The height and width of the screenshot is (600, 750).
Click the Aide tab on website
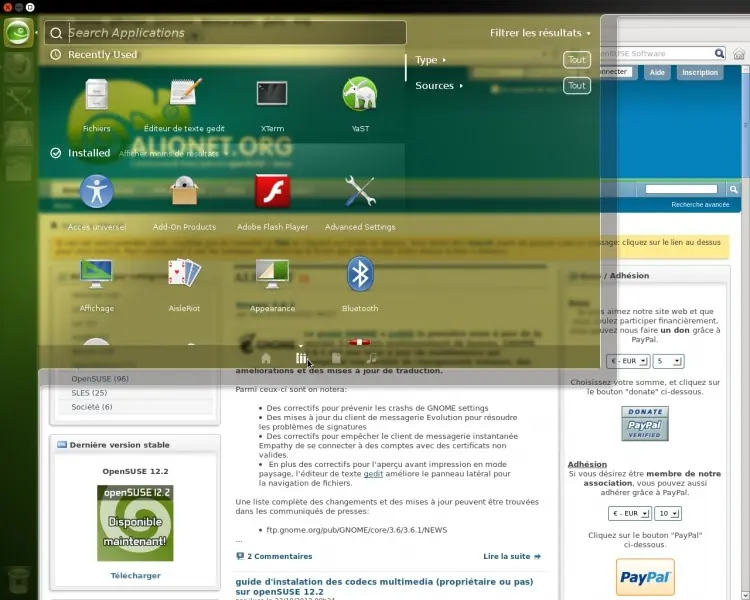tap(657, 72)
